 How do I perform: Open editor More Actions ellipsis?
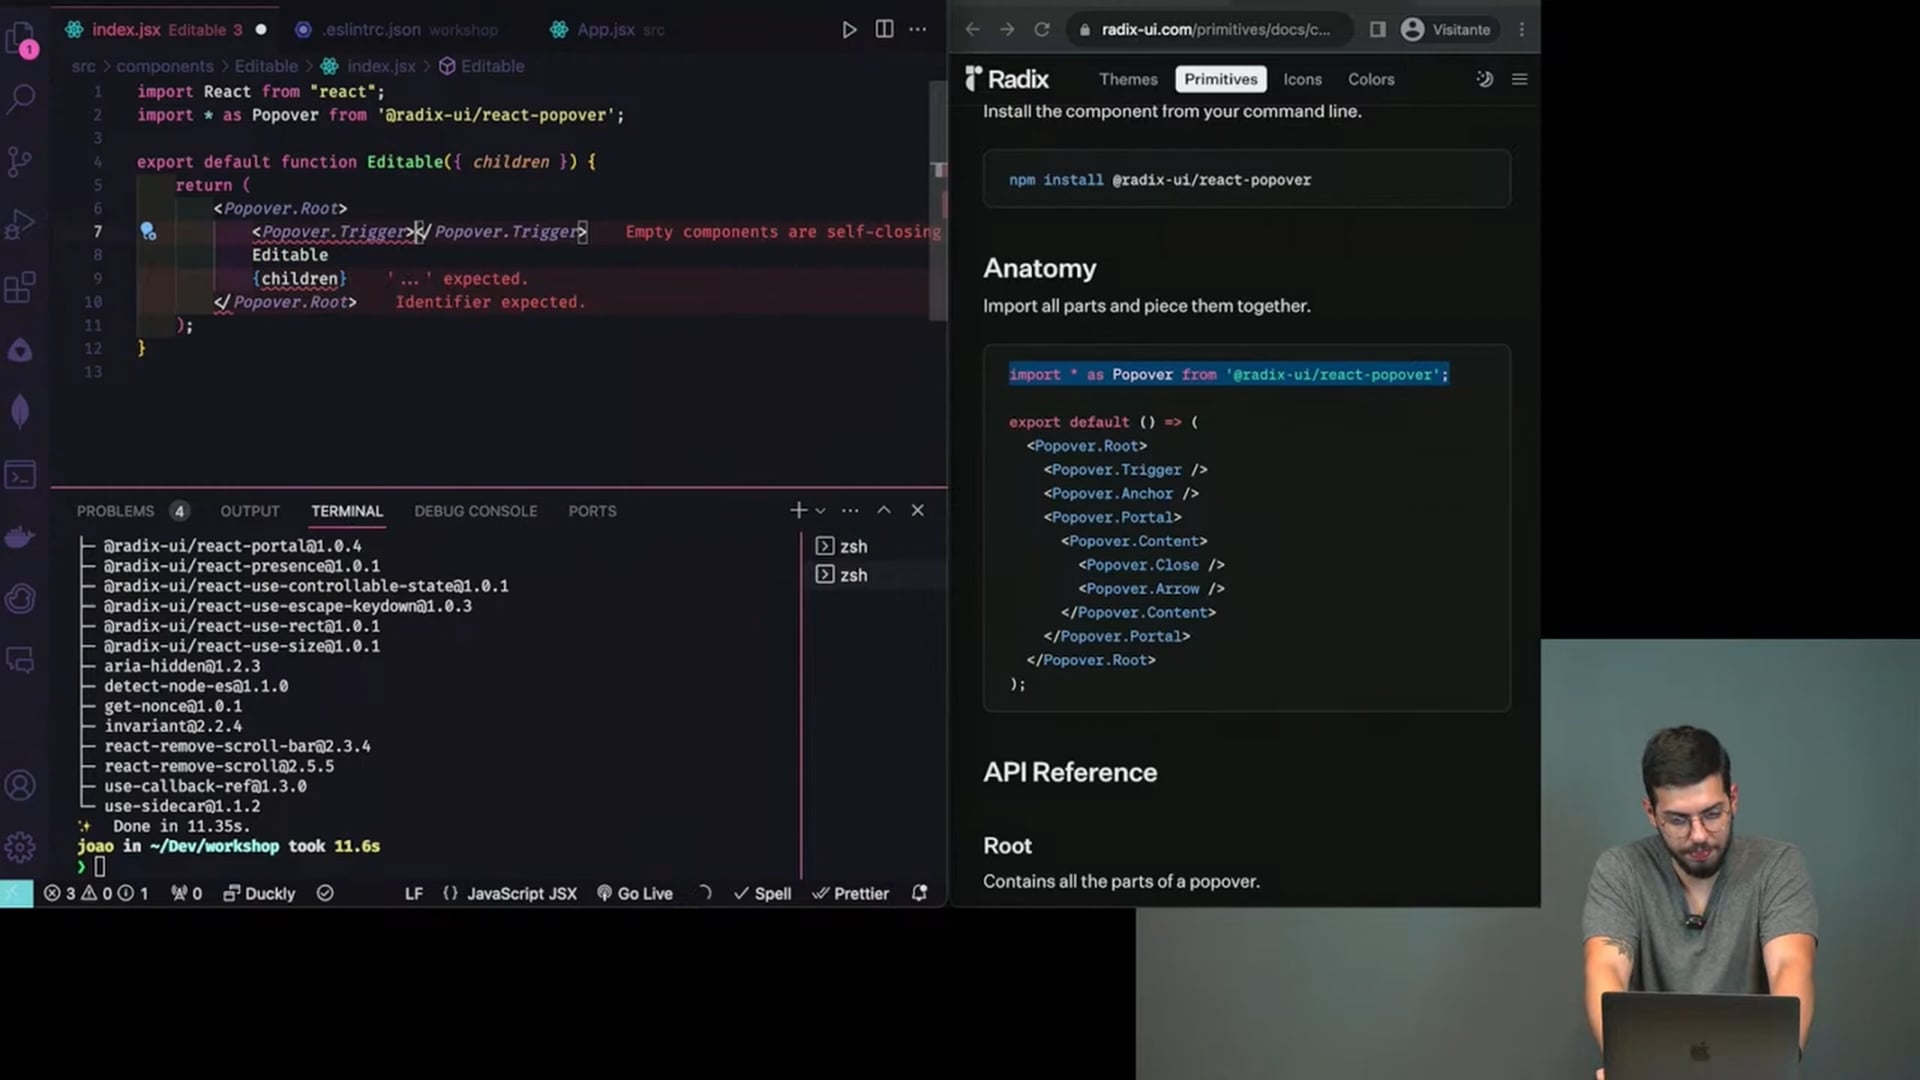[918, 30]
